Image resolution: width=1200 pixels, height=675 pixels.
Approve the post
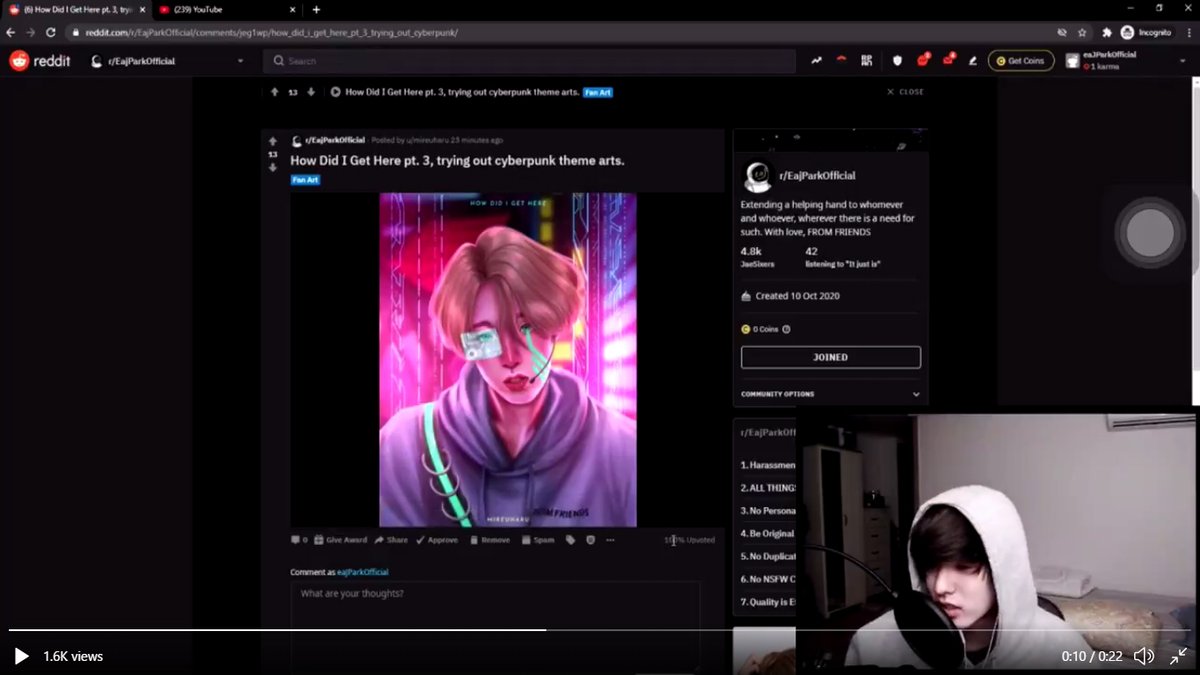437,540
